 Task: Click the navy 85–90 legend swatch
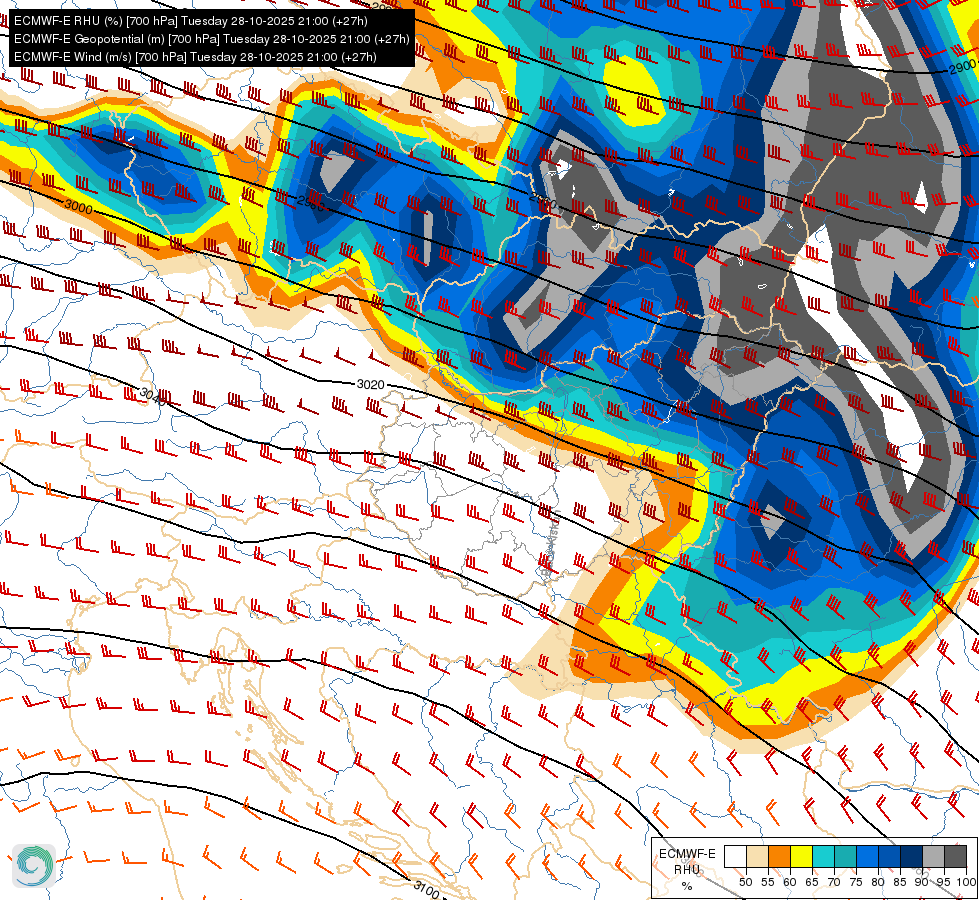[912, 856]
